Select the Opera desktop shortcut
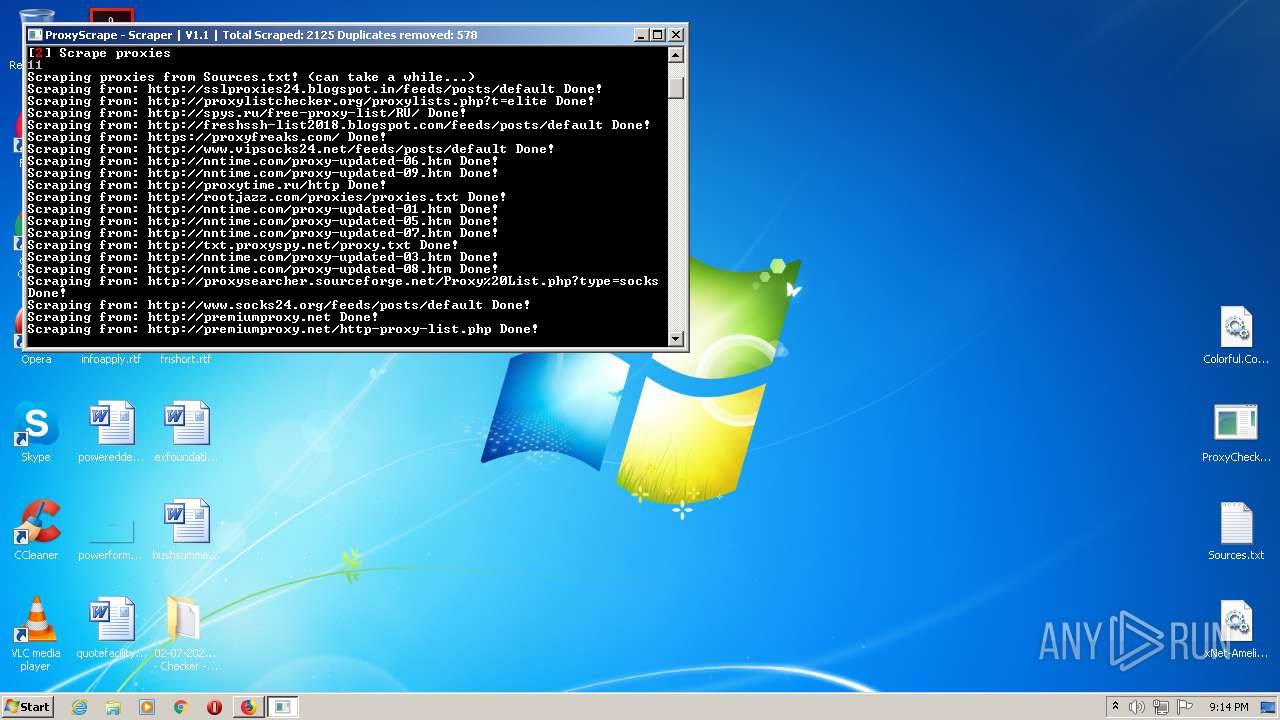The width and height of the screenshot is (1280, 720). (x=36, y=358)
